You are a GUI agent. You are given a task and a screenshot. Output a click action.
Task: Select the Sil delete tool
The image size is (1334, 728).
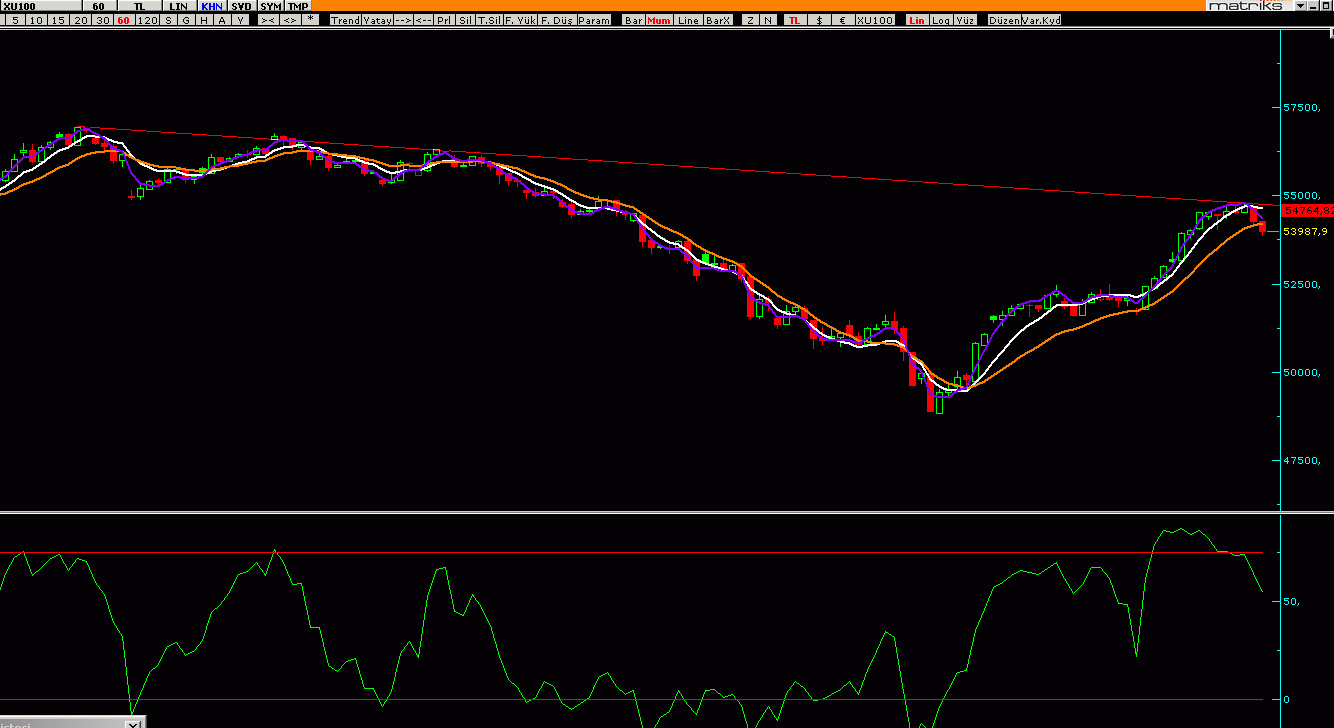[x=465, y=20]
